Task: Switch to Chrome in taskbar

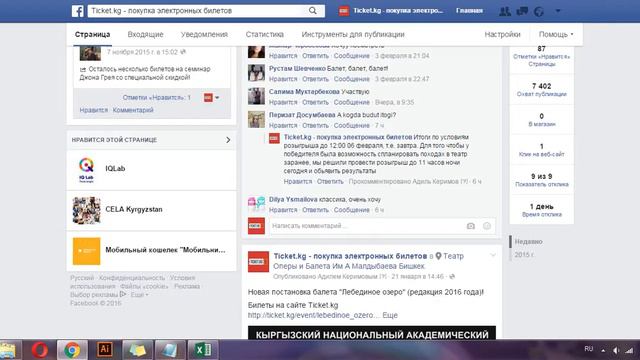Action: [x=72, y=350]
